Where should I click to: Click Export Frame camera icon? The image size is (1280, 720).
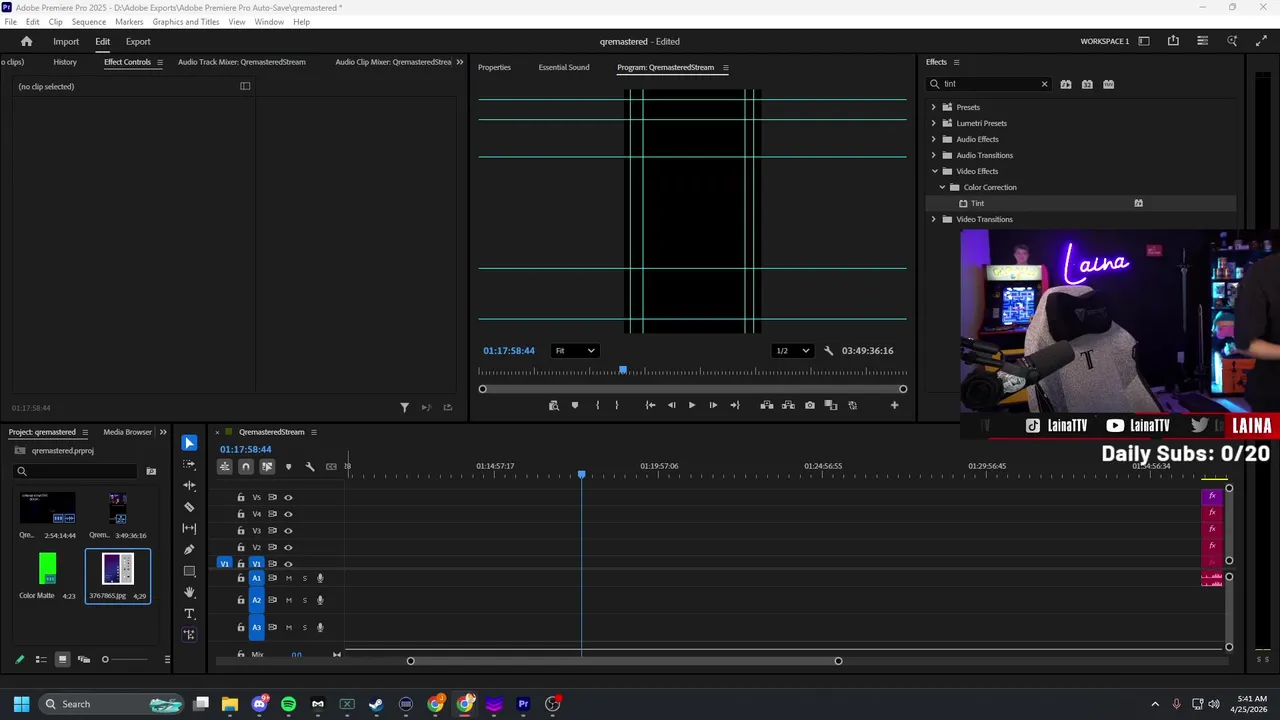coord(809,405)
